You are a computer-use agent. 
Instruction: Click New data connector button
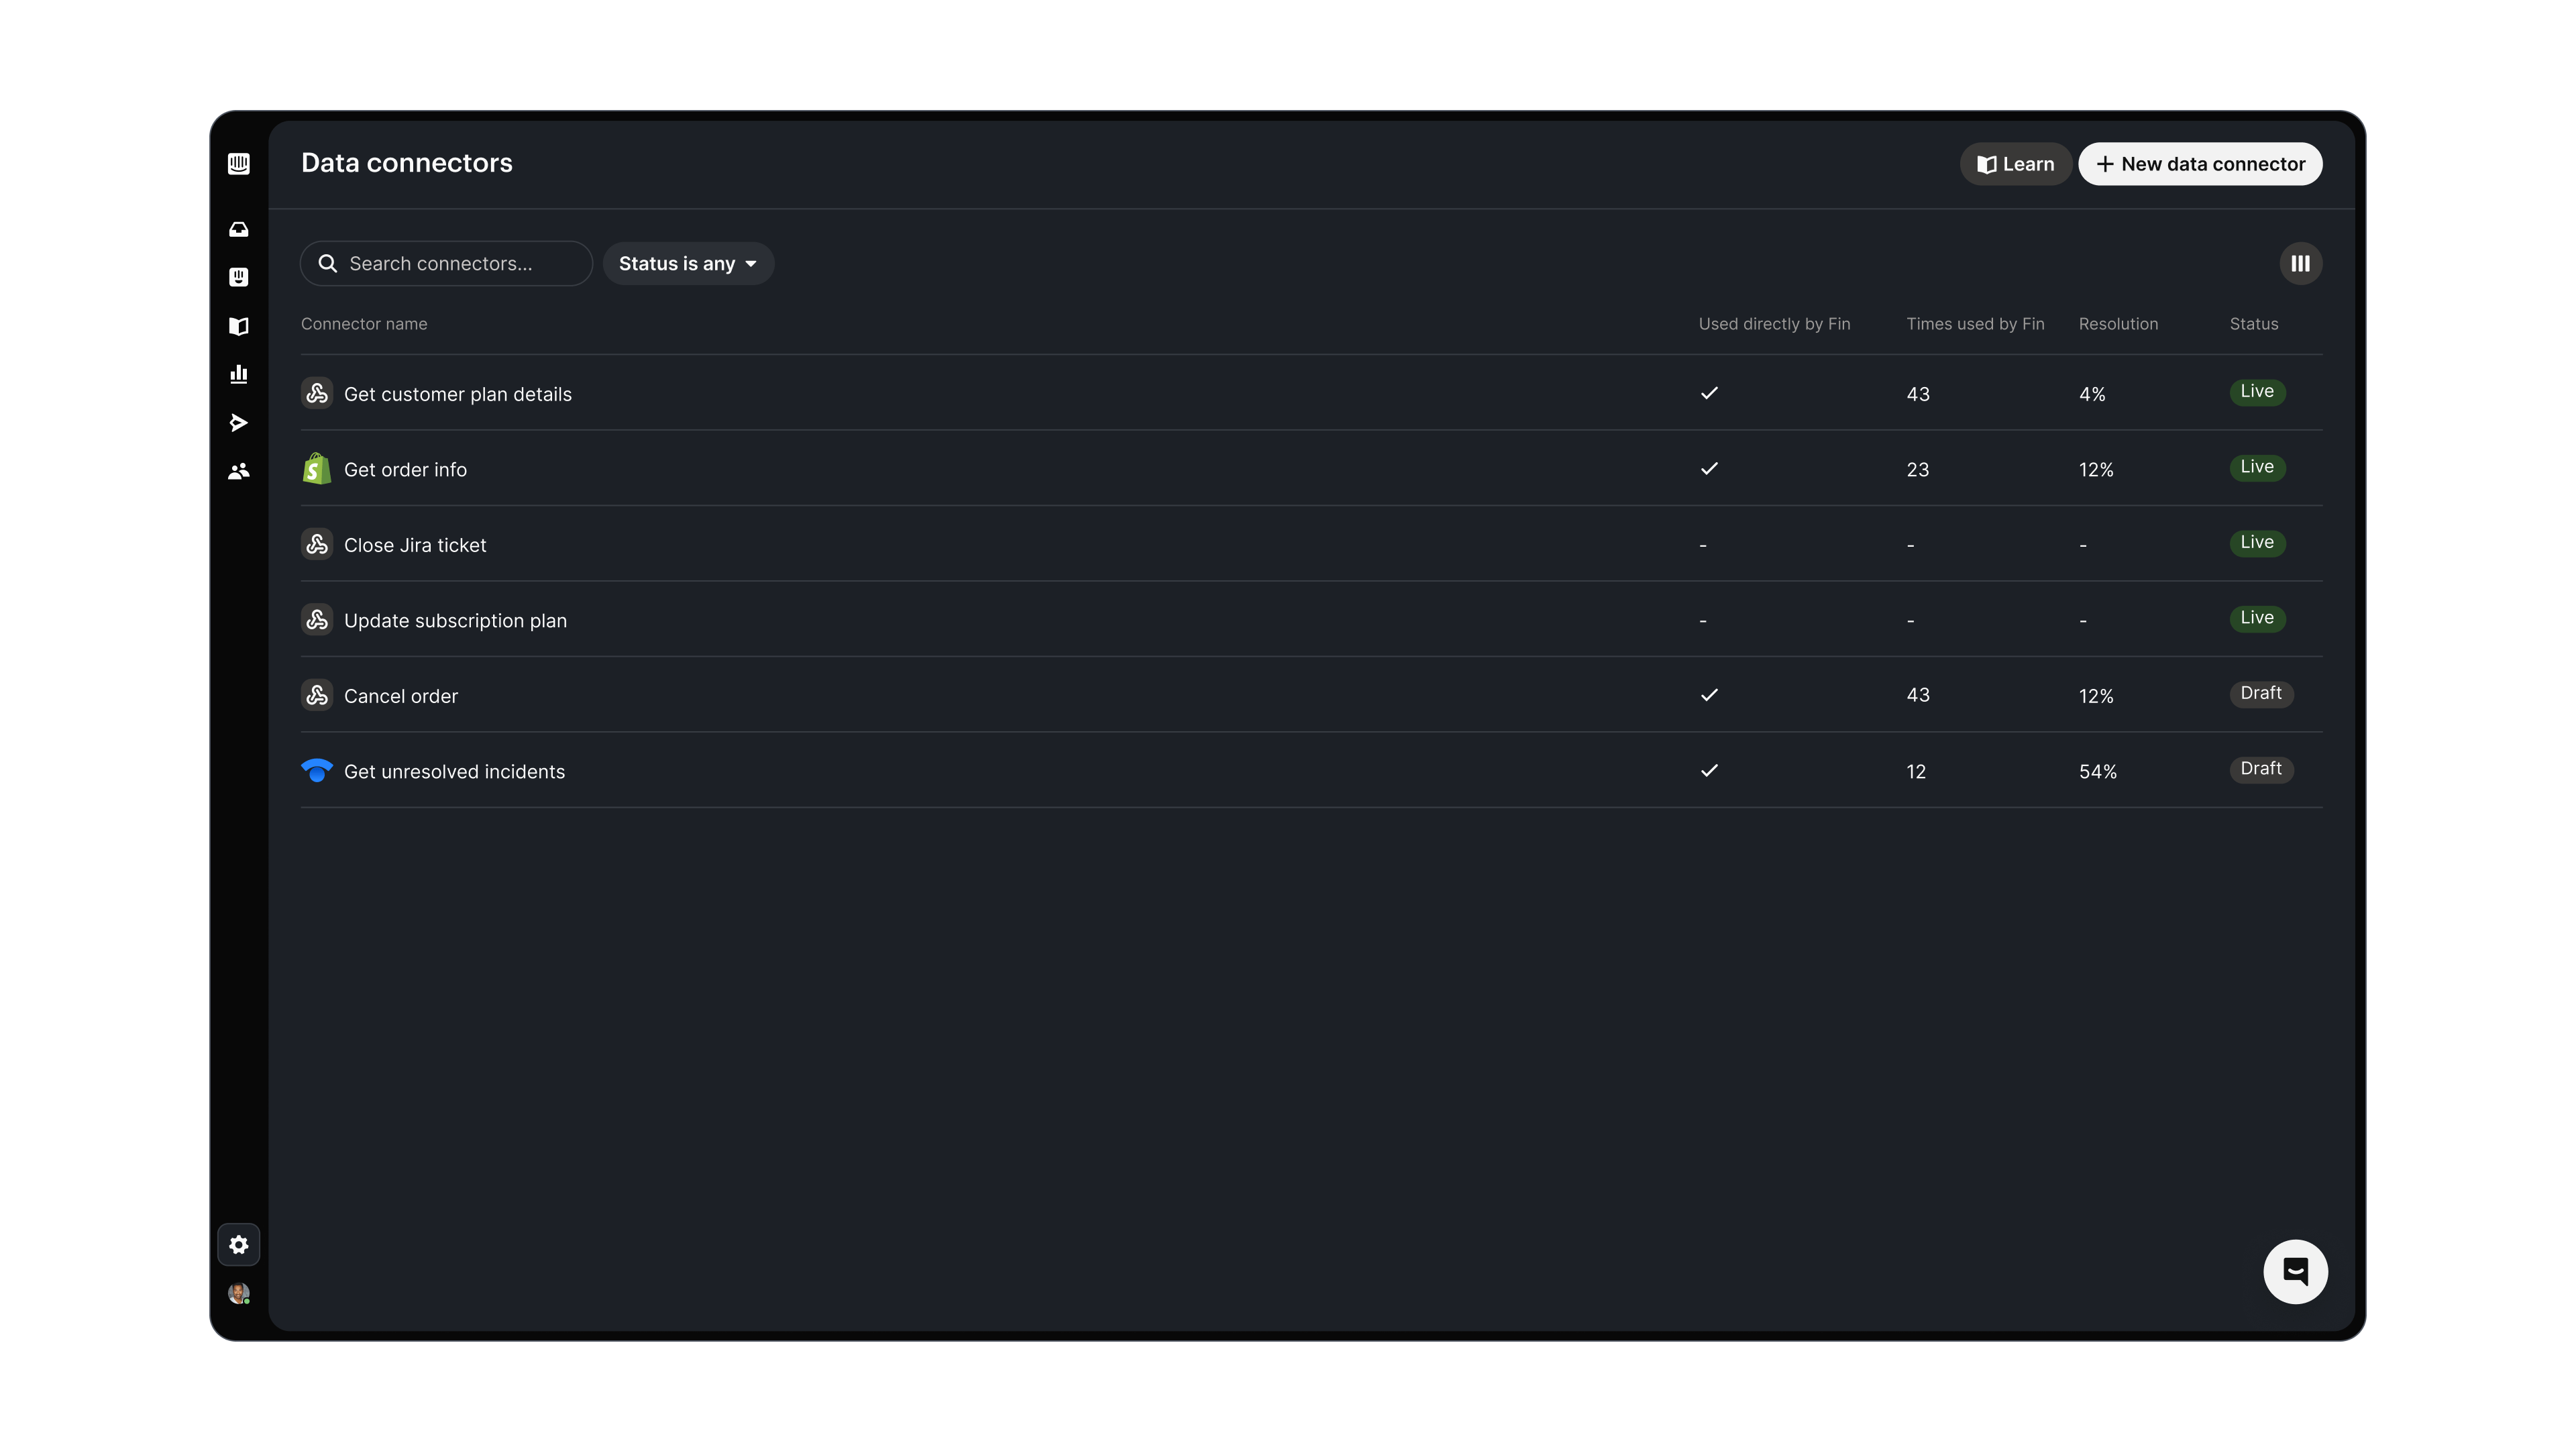[x=2200, y=164]
